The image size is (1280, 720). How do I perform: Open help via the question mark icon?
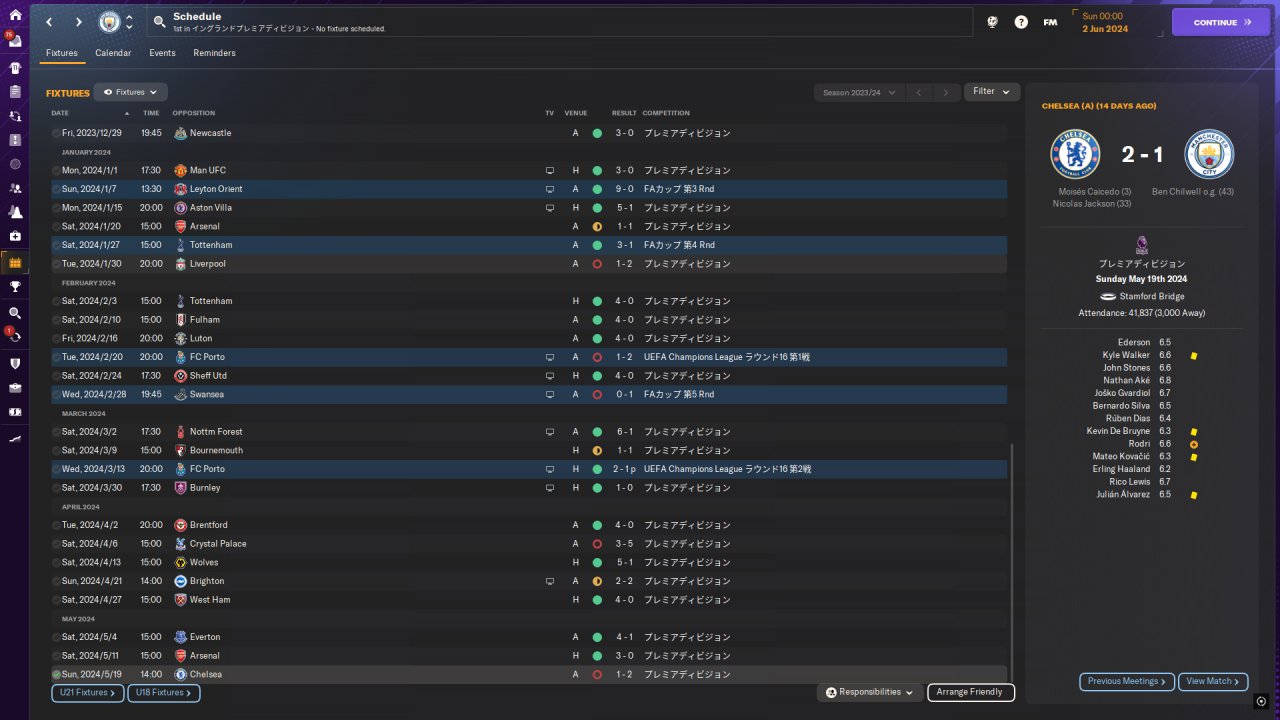point(1021,22)
